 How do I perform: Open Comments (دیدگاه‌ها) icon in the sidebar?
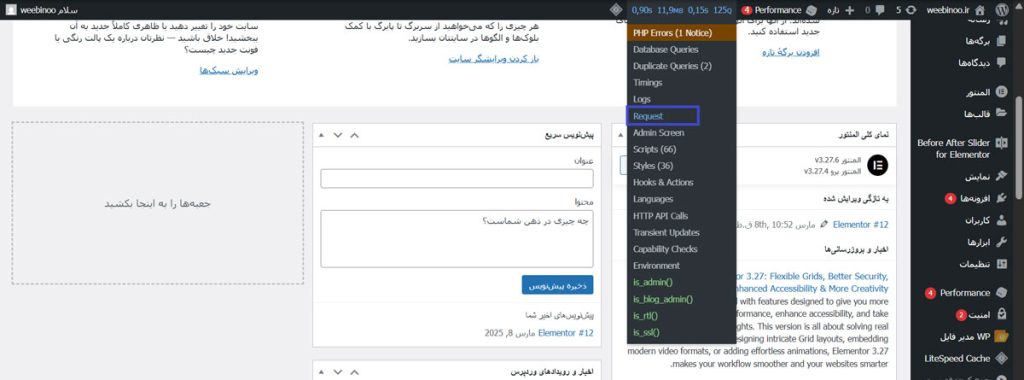[x=1001, y=63]
